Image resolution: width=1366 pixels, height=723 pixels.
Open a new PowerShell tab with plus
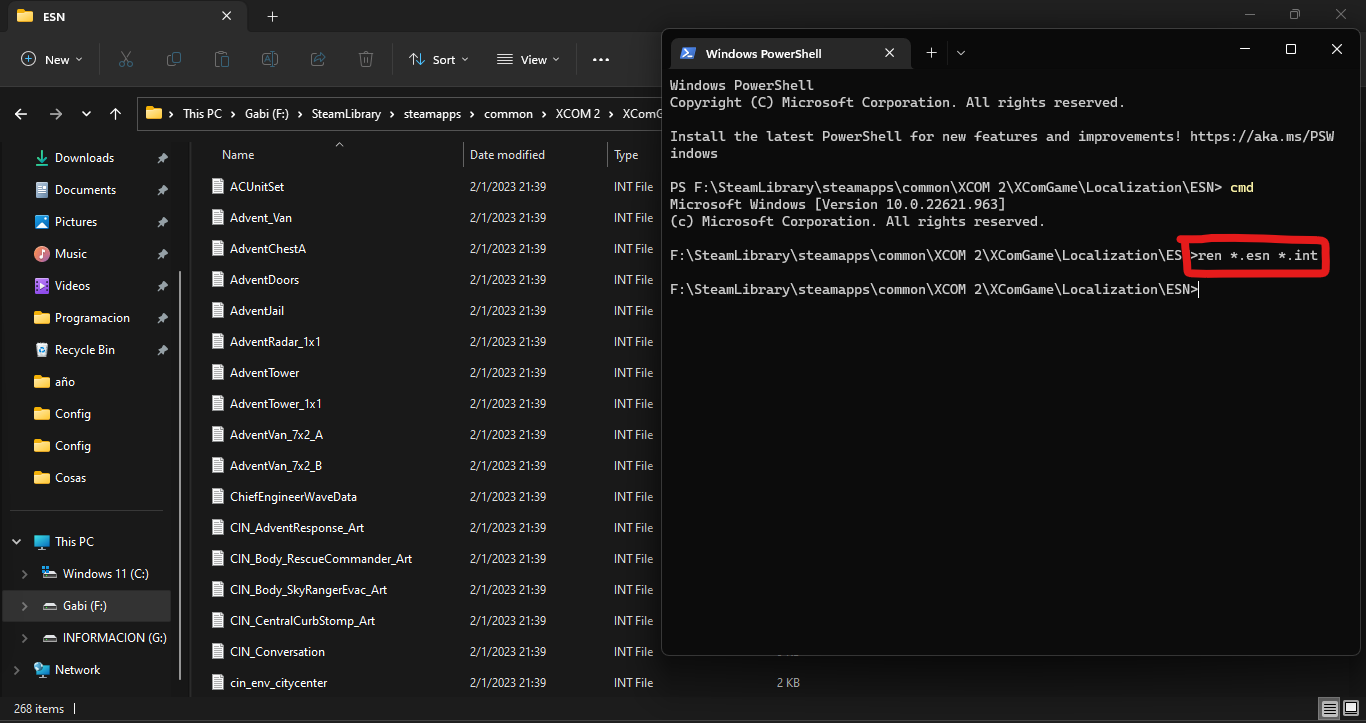point(931,53)
